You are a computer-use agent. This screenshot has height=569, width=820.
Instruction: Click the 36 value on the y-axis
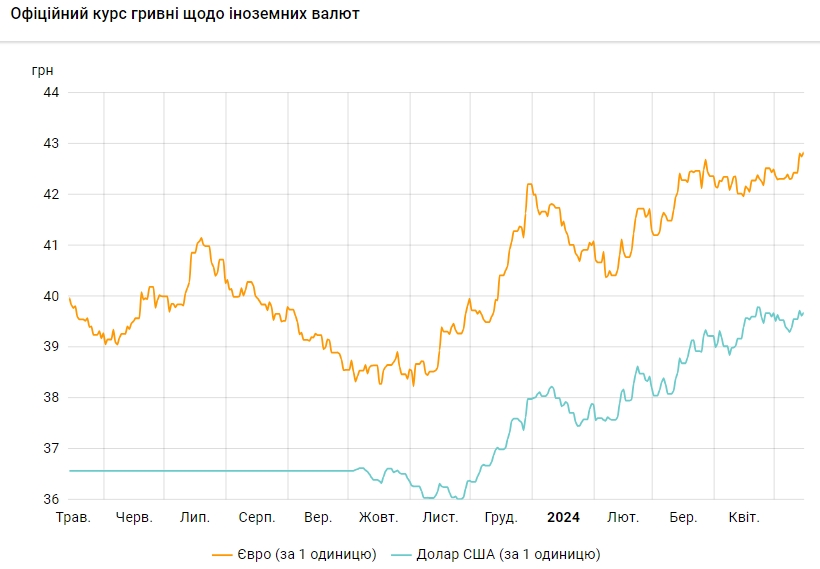pyautogui.click(x=50, y=499)
